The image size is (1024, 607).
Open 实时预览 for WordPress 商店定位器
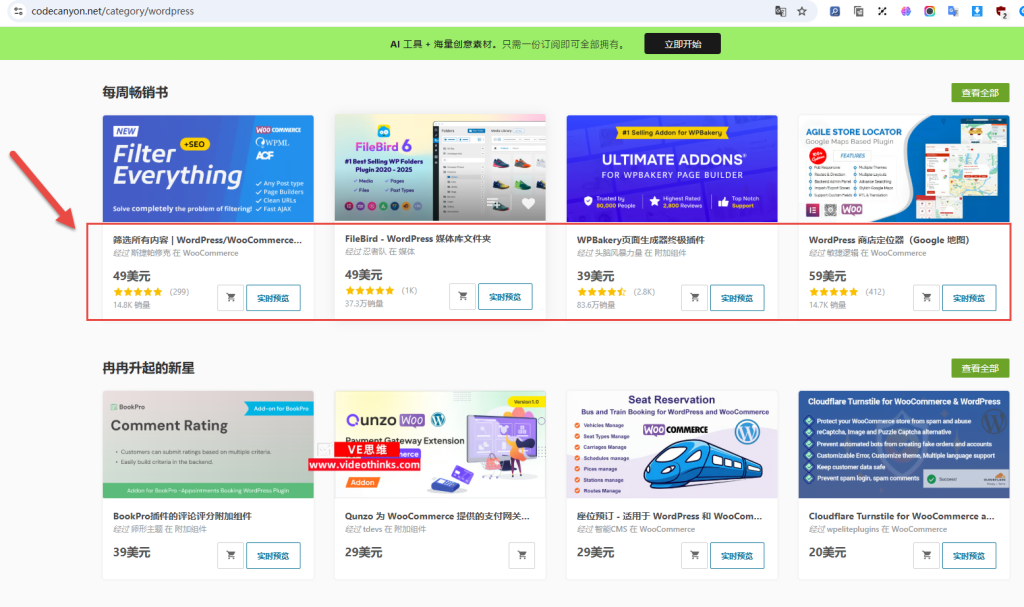click(968, 296)
